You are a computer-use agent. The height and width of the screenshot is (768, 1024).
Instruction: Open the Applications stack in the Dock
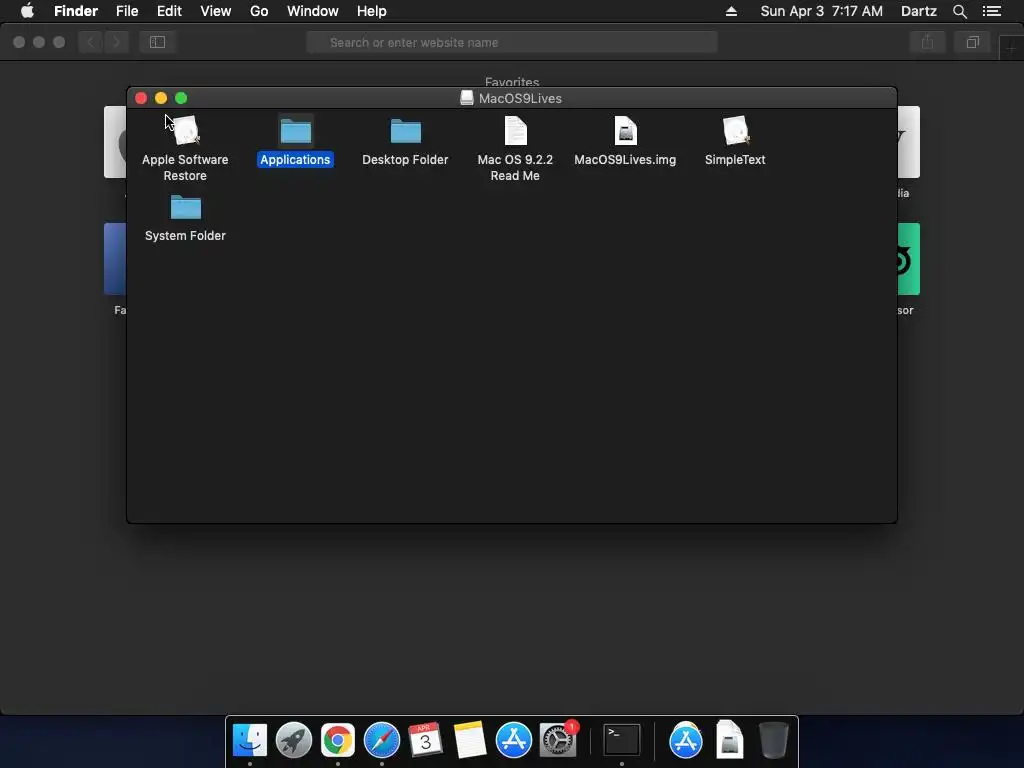coord(686,740)
